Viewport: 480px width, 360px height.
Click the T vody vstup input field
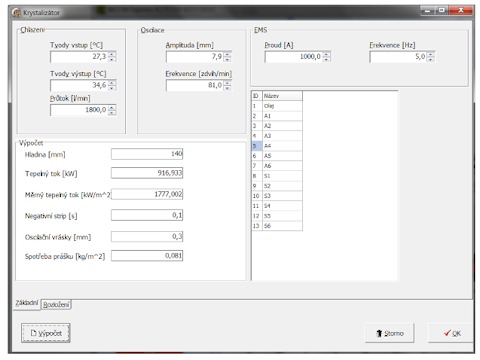(79, 57)
